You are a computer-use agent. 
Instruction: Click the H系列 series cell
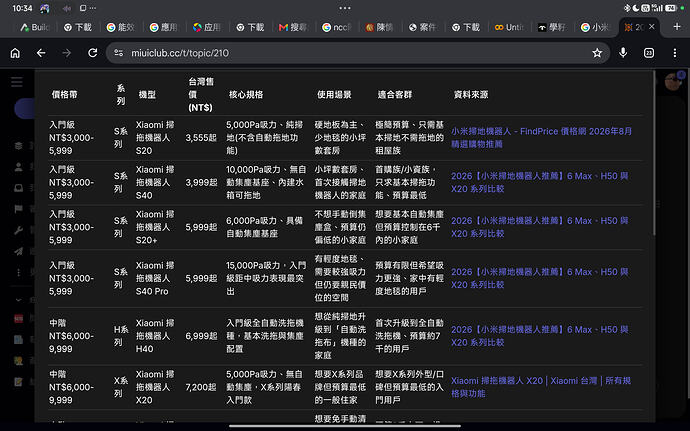pos(121,336)
